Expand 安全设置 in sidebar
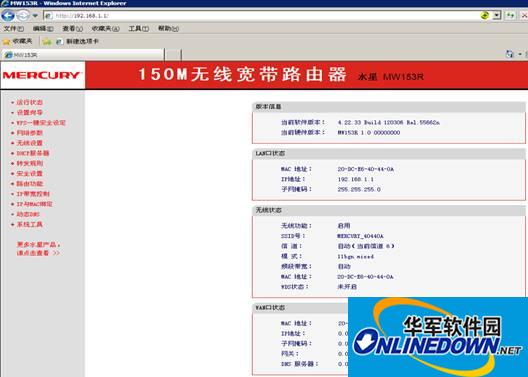Image resolution: width=528 pixels, height=377 pixels. pyautogui.click(x=30, y=174)
